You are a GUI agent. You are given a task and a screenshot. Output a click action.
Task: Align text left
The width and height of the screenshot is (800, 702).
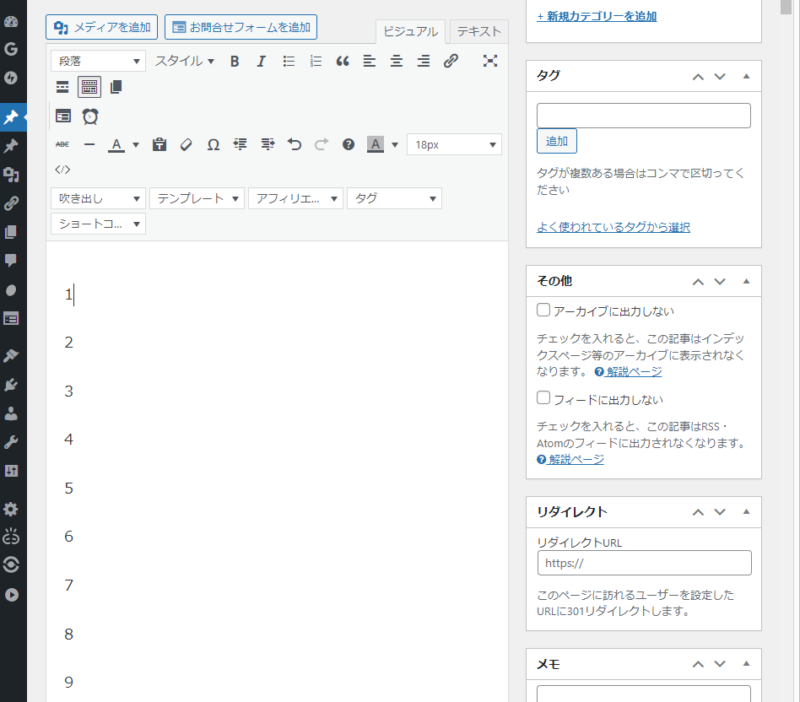click(x=369, y=61)
